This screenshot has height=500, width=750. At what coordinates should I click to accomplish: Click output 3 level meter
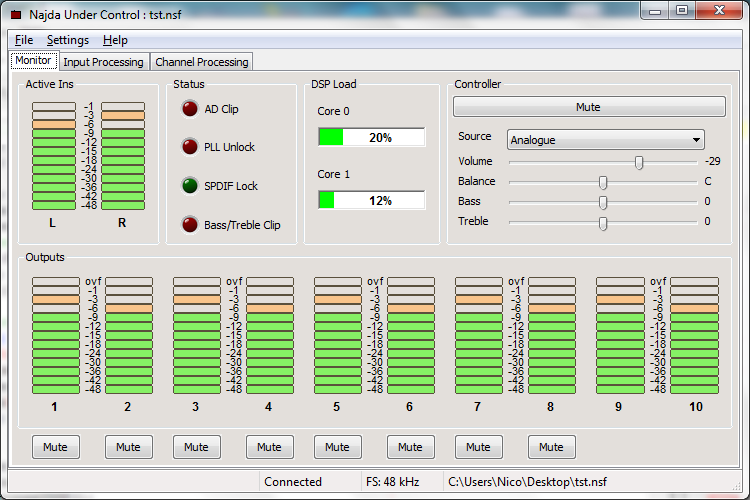click(x=197, y=335)
